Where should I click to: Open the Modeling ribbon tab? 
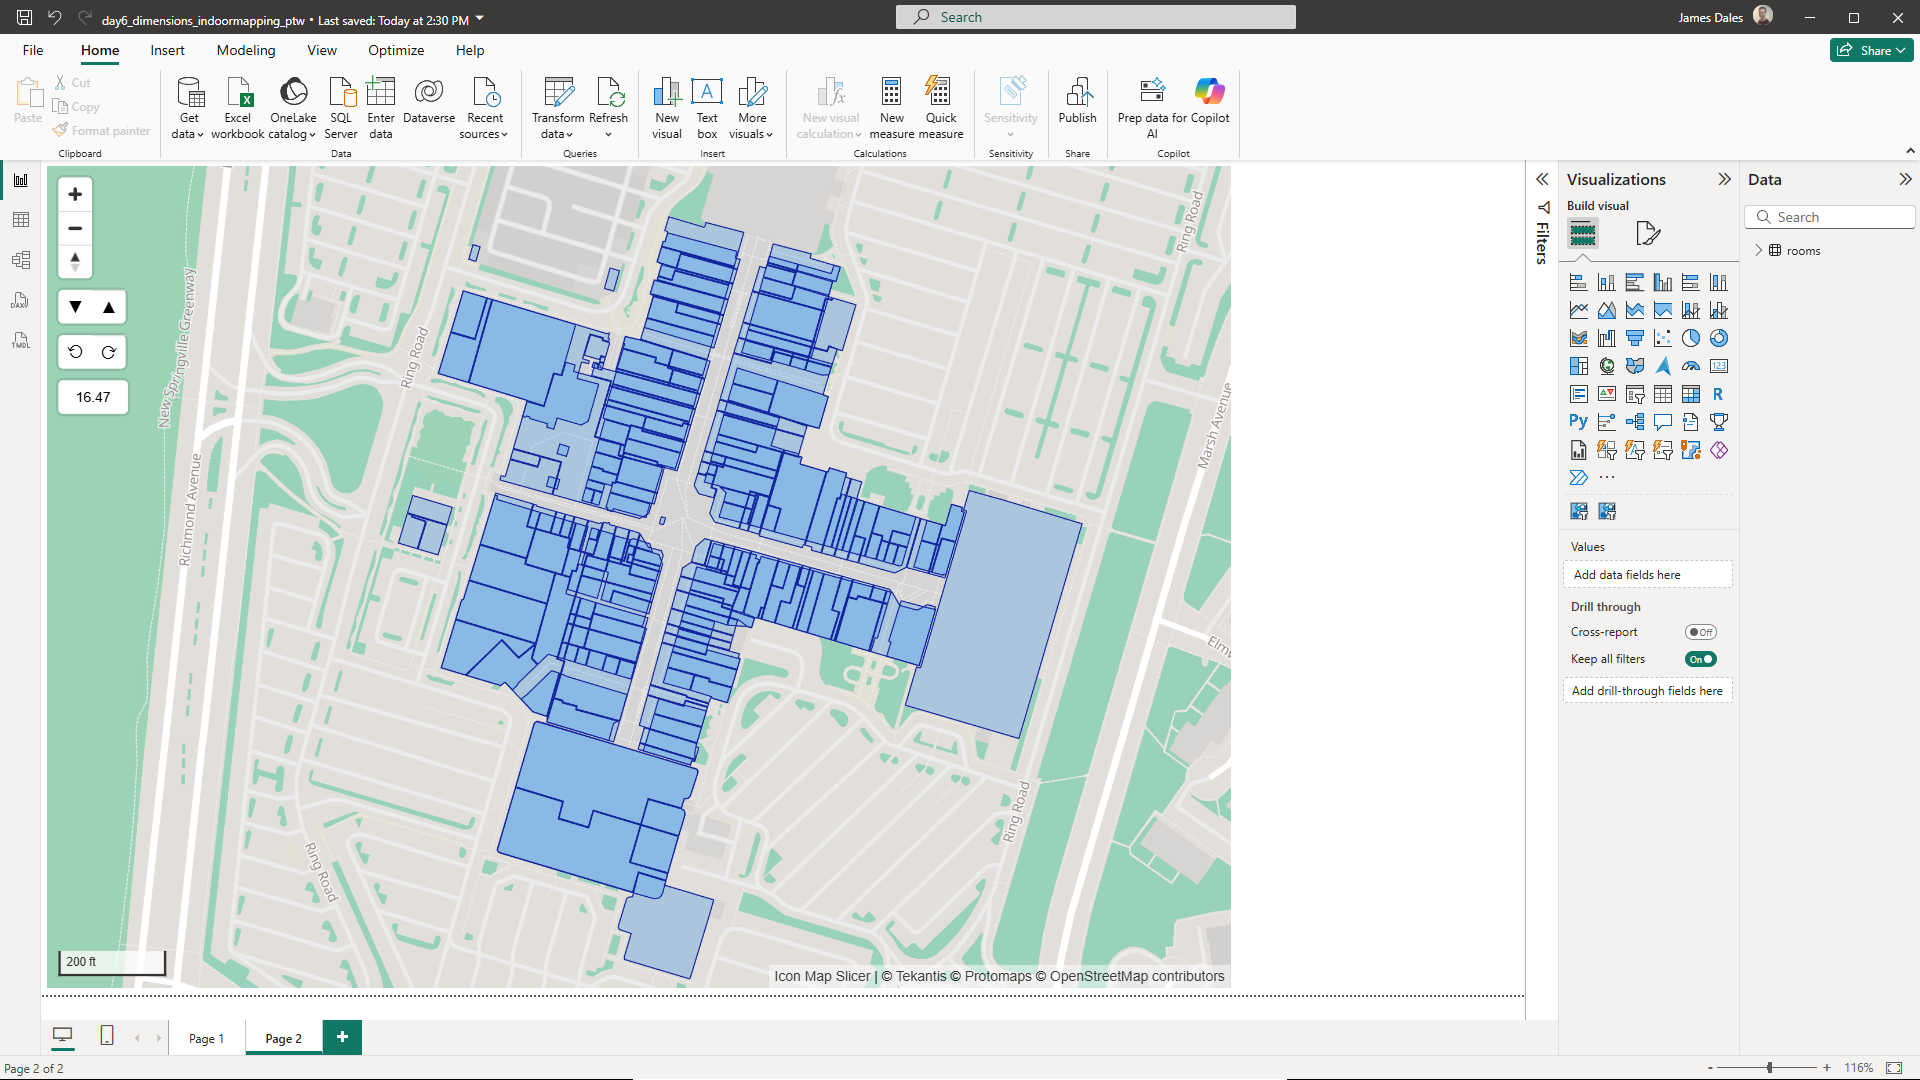click(246, 50)
